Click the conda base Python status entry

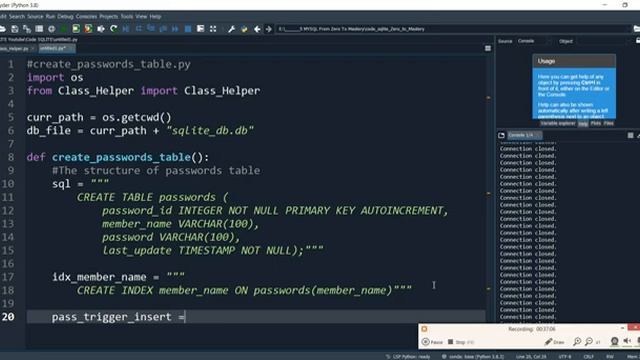tap(473, 357)
